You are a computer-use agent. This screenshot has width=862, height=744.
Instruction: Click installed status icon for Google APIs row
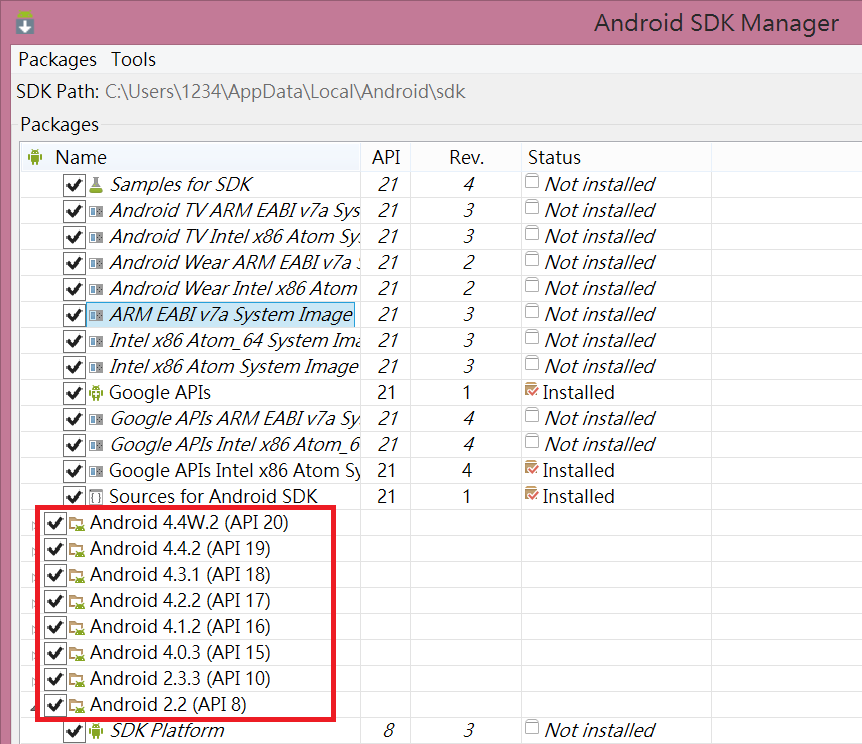click(x=532, y=390)
